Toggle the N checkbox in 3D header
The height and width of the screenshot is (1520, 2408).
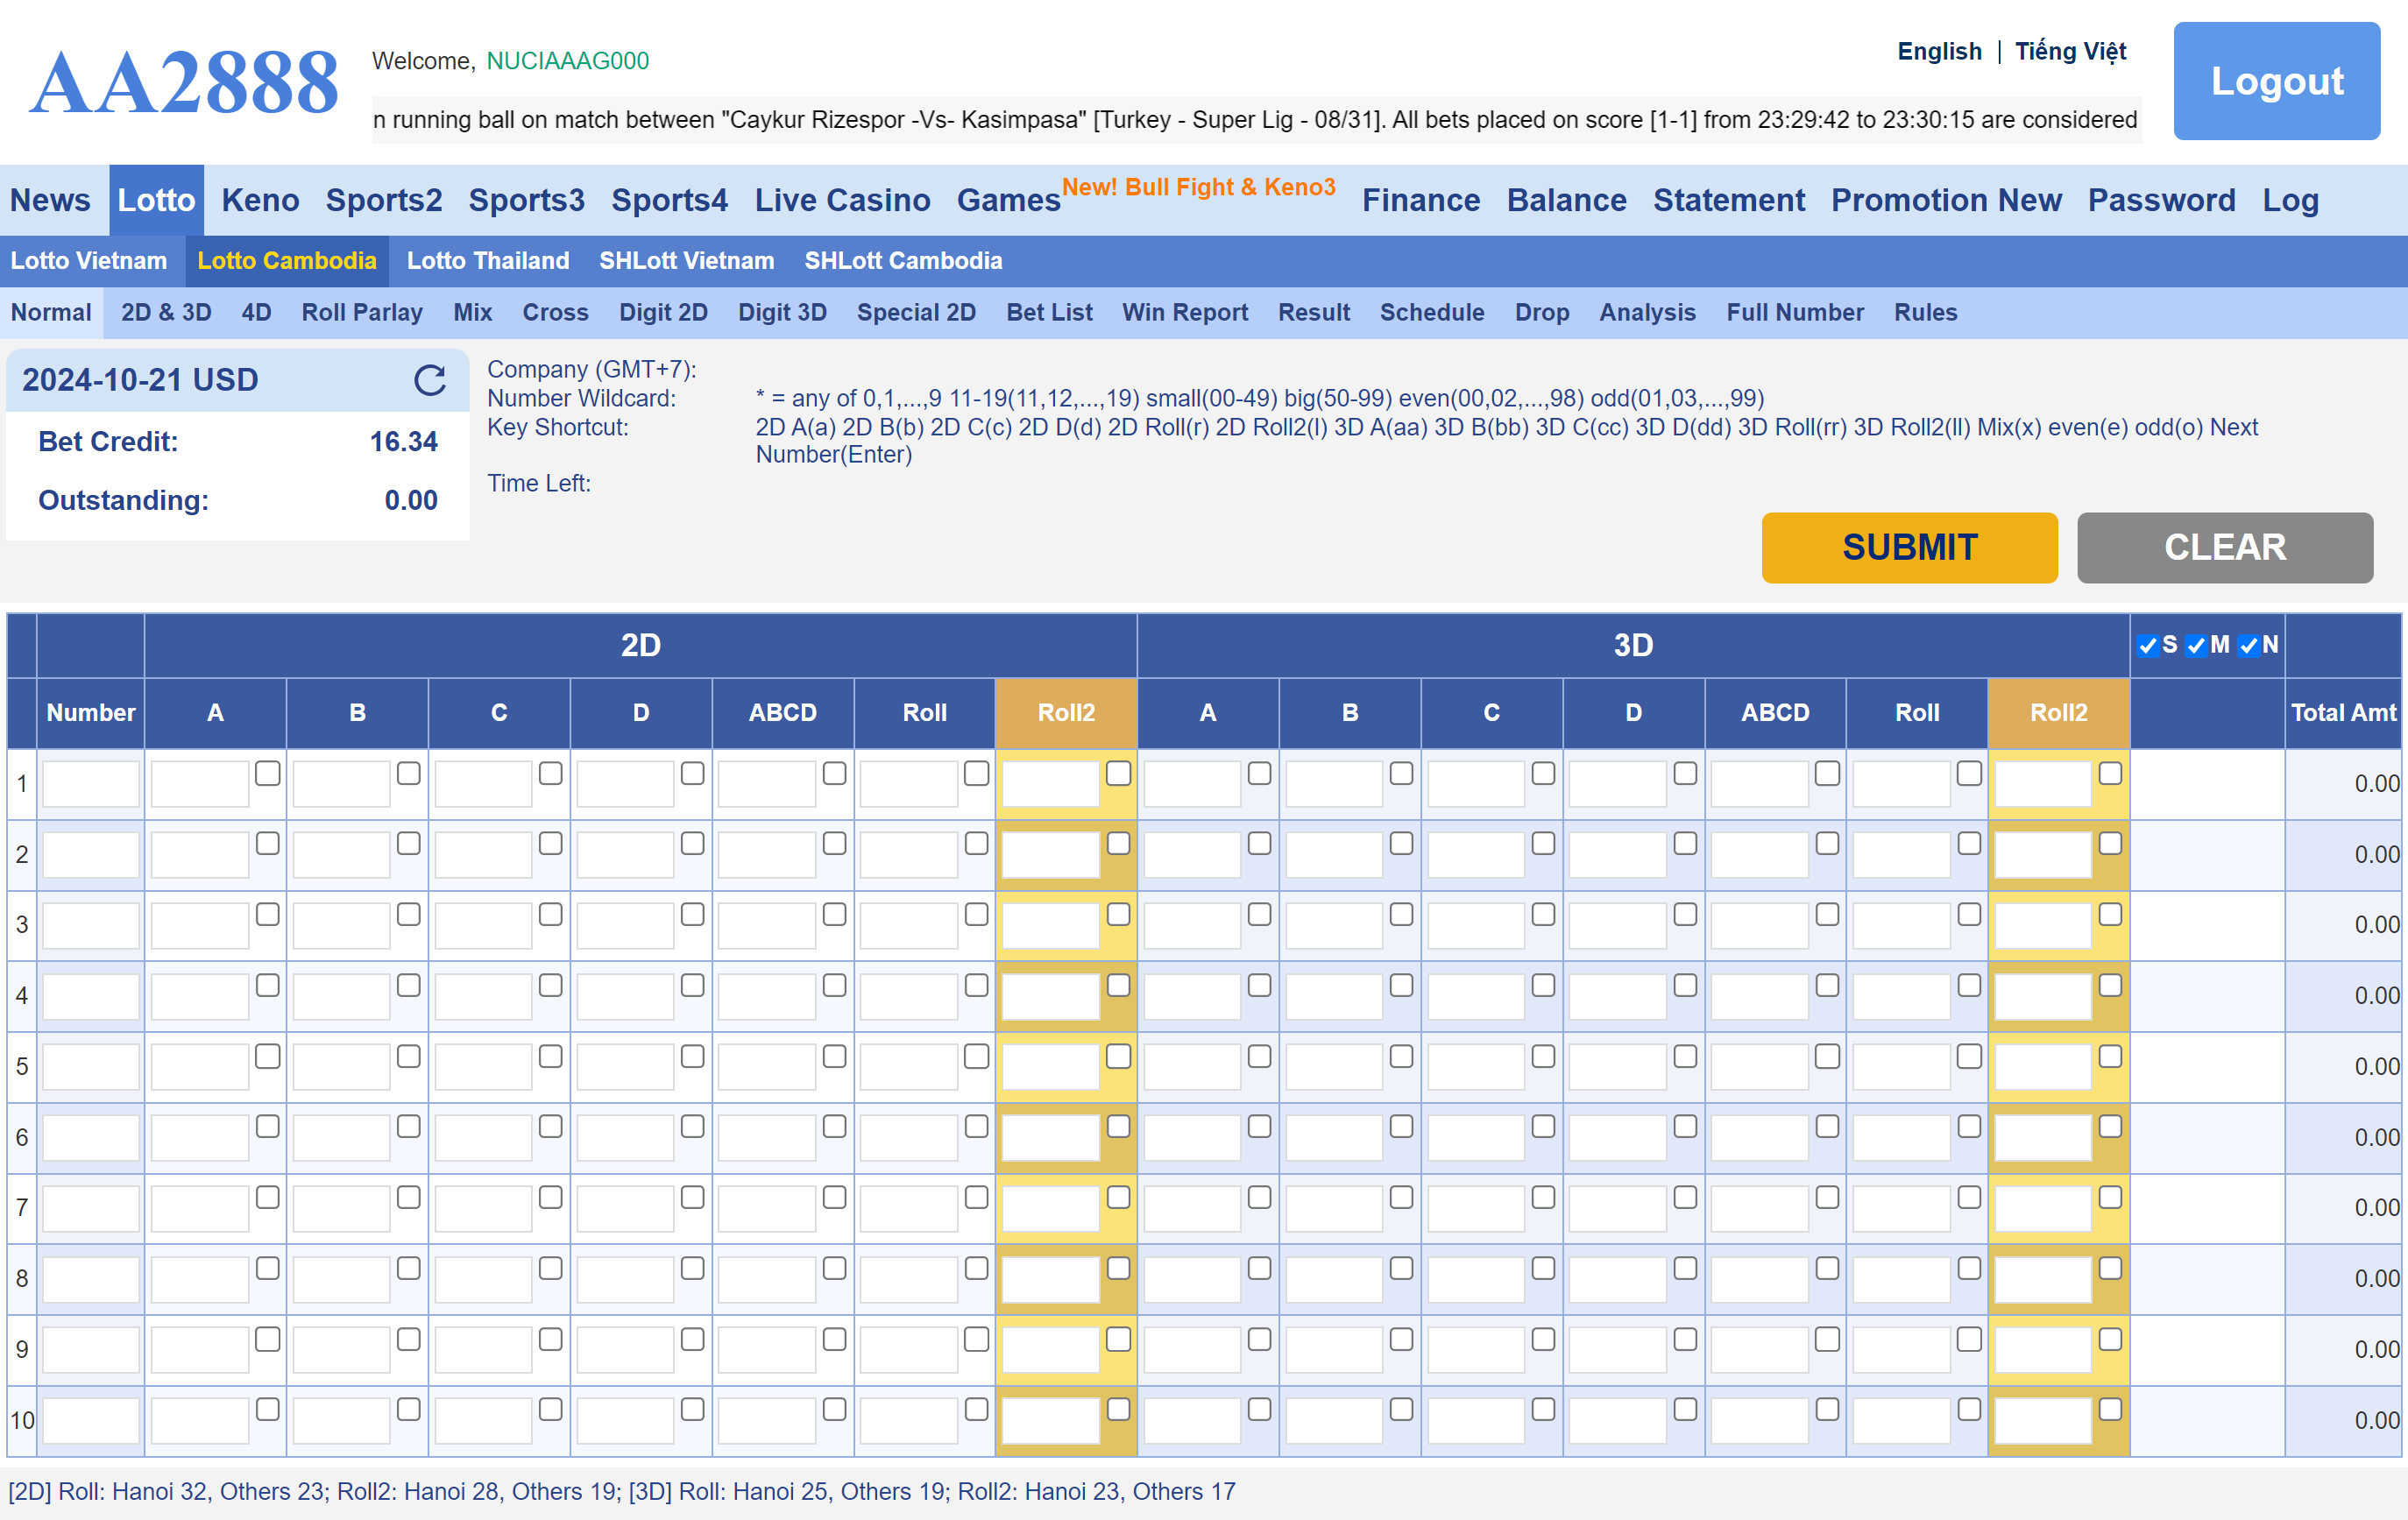[2248, 645]
